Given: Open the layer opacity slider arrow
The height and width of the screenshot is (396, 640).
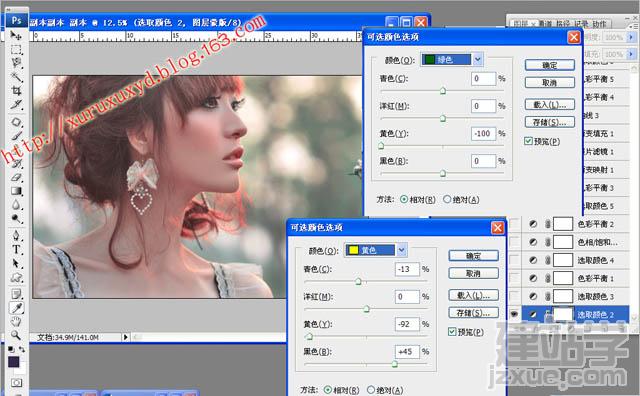Looking at the screenshot, I should pos(631,37).
